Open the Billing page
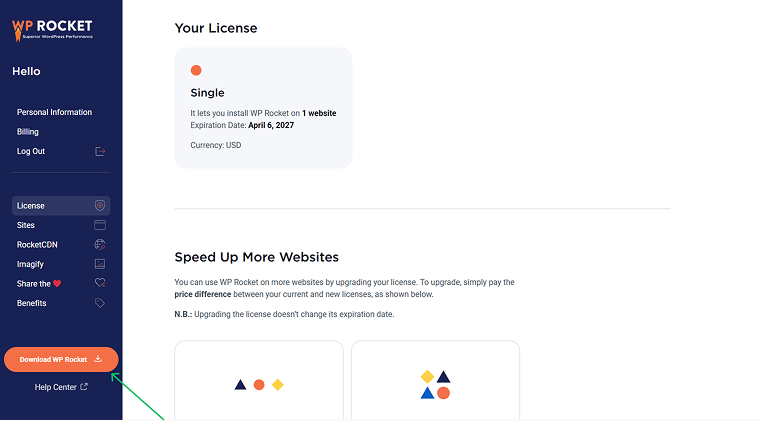Image resolution: width=760 pixels, height=421 pixels. (x=28, y=132)
